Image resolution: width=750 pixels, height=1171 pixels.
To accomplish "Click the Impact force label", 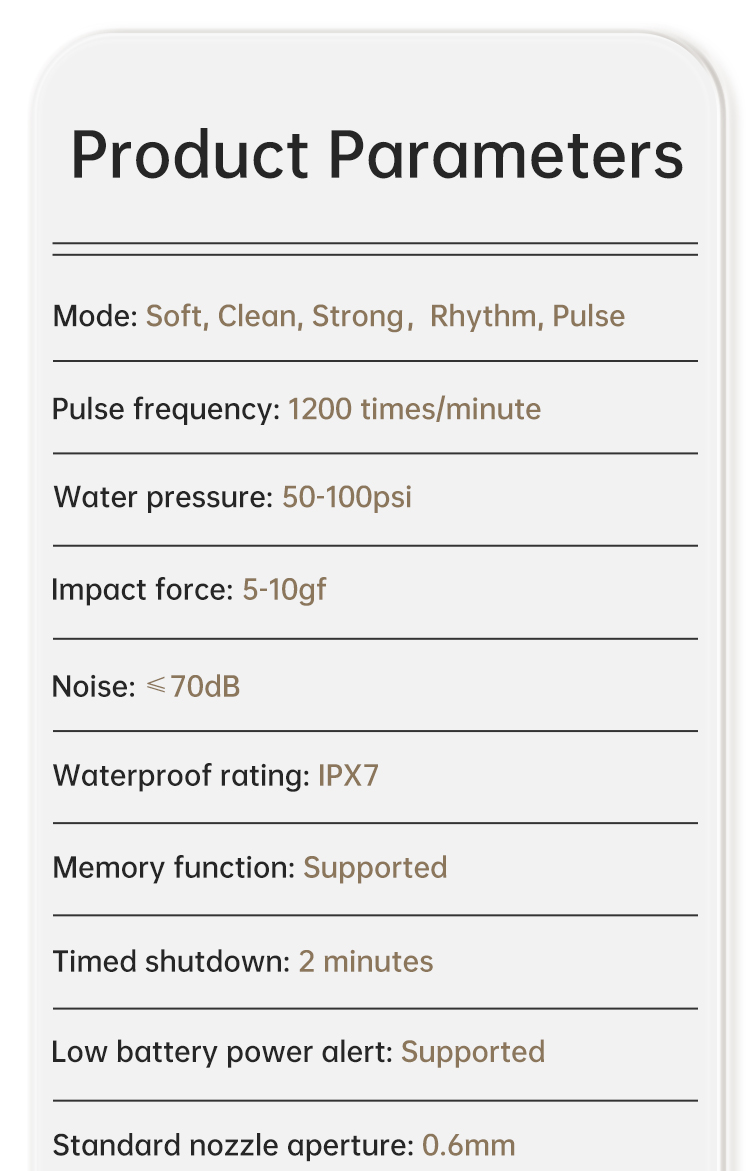I will (142, 590).
